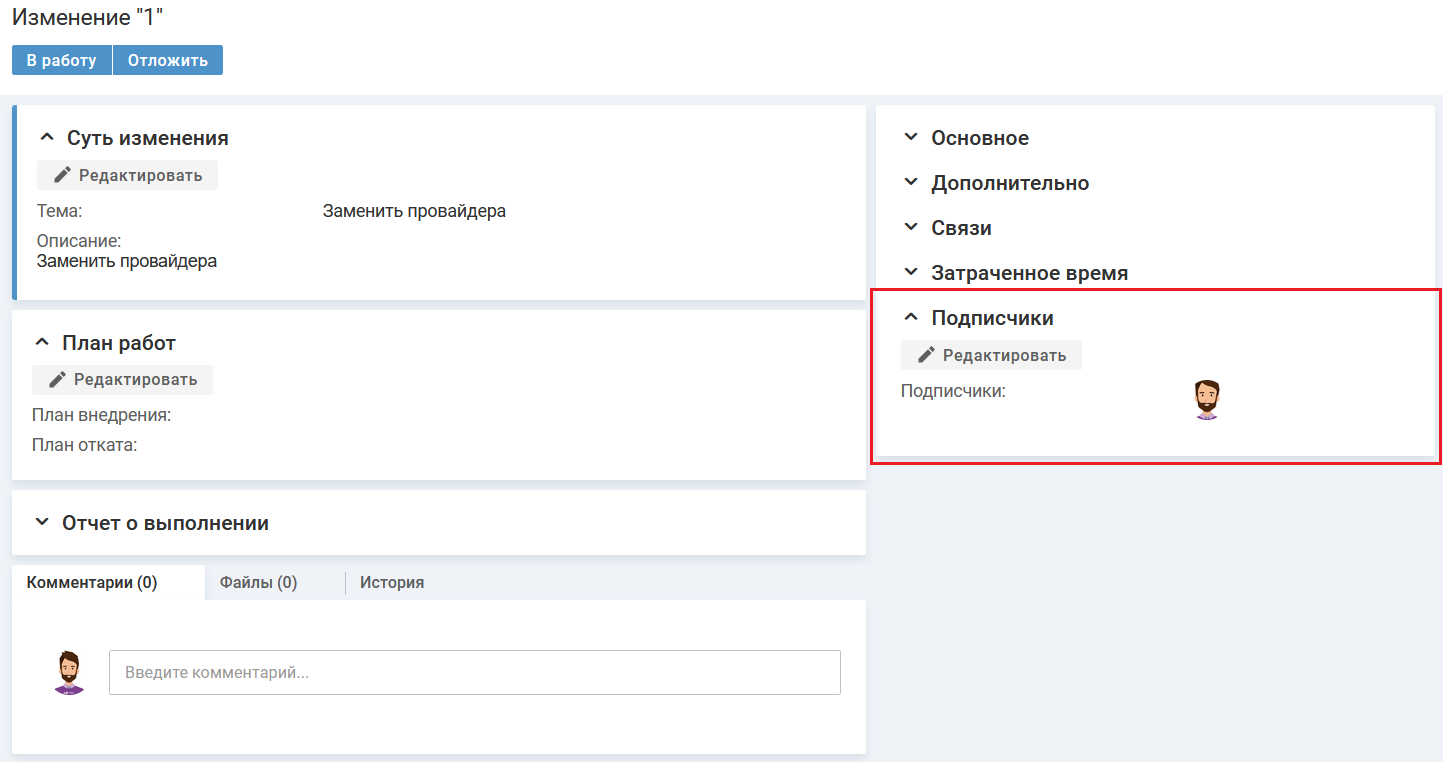Click the user avatar beside comment field

click(x=68, y=672)
